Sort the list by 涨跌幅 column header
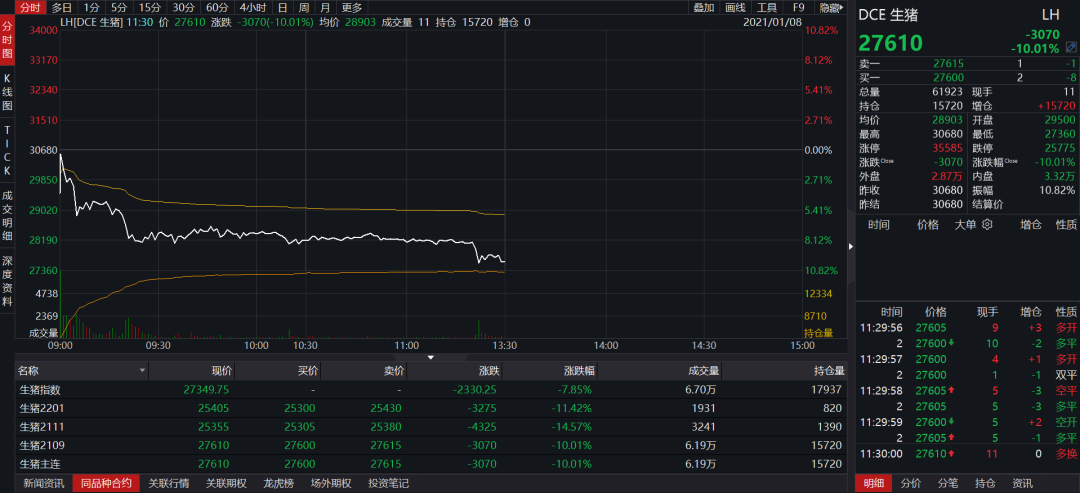The image size is (1080, 493). coord(576,371)
